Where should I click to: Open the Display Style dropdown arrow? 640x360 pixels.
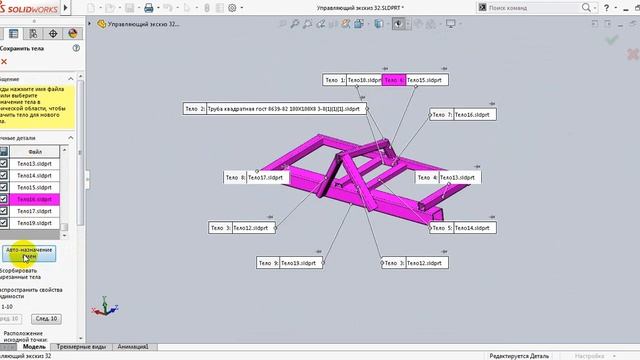pos(387,24)
